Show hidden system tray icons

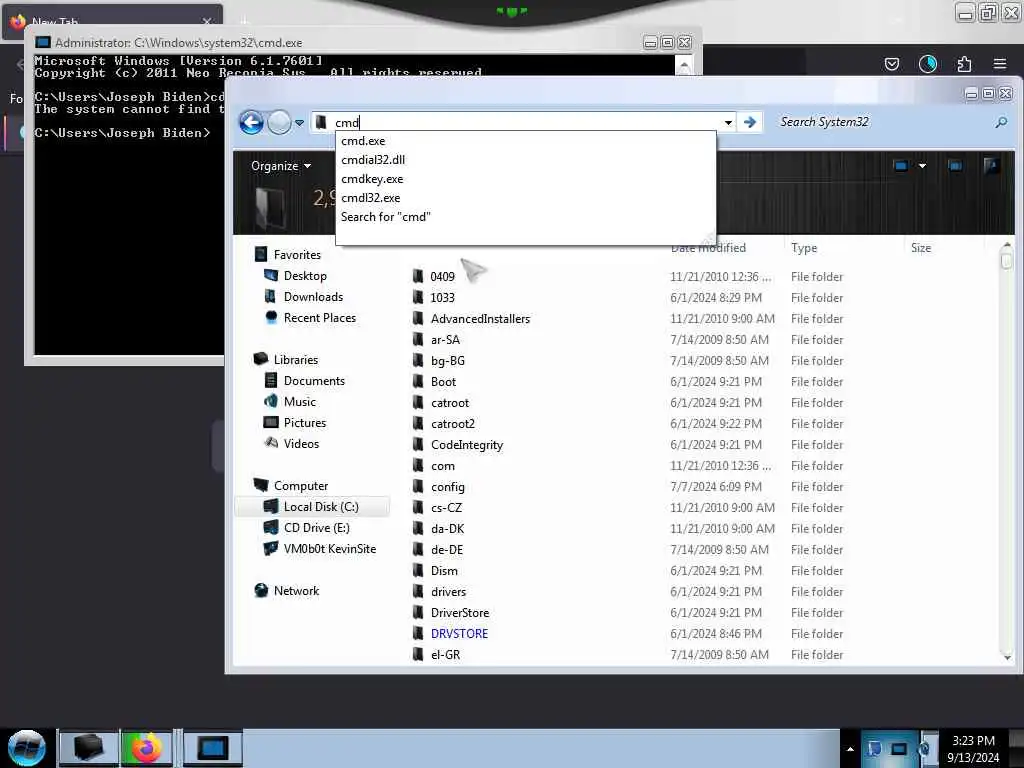(x=850, y=749)
